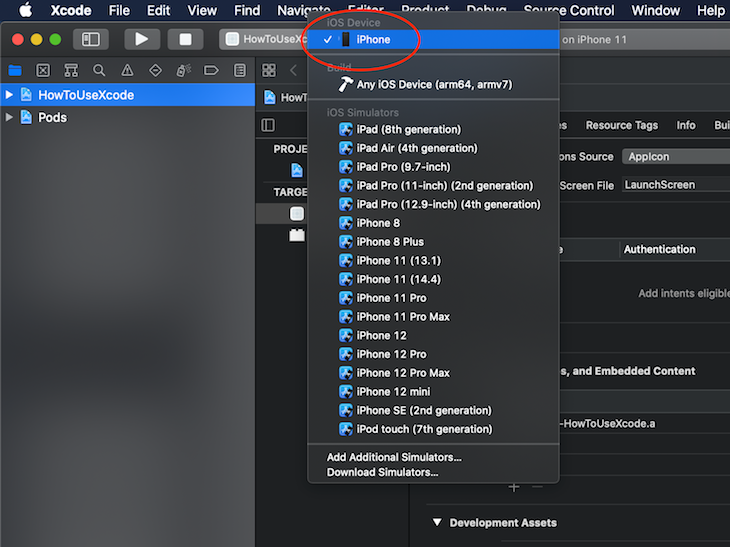Open the Xcode menu
The width and height of the screenshot is (730, 547).
tap(71, 10)
